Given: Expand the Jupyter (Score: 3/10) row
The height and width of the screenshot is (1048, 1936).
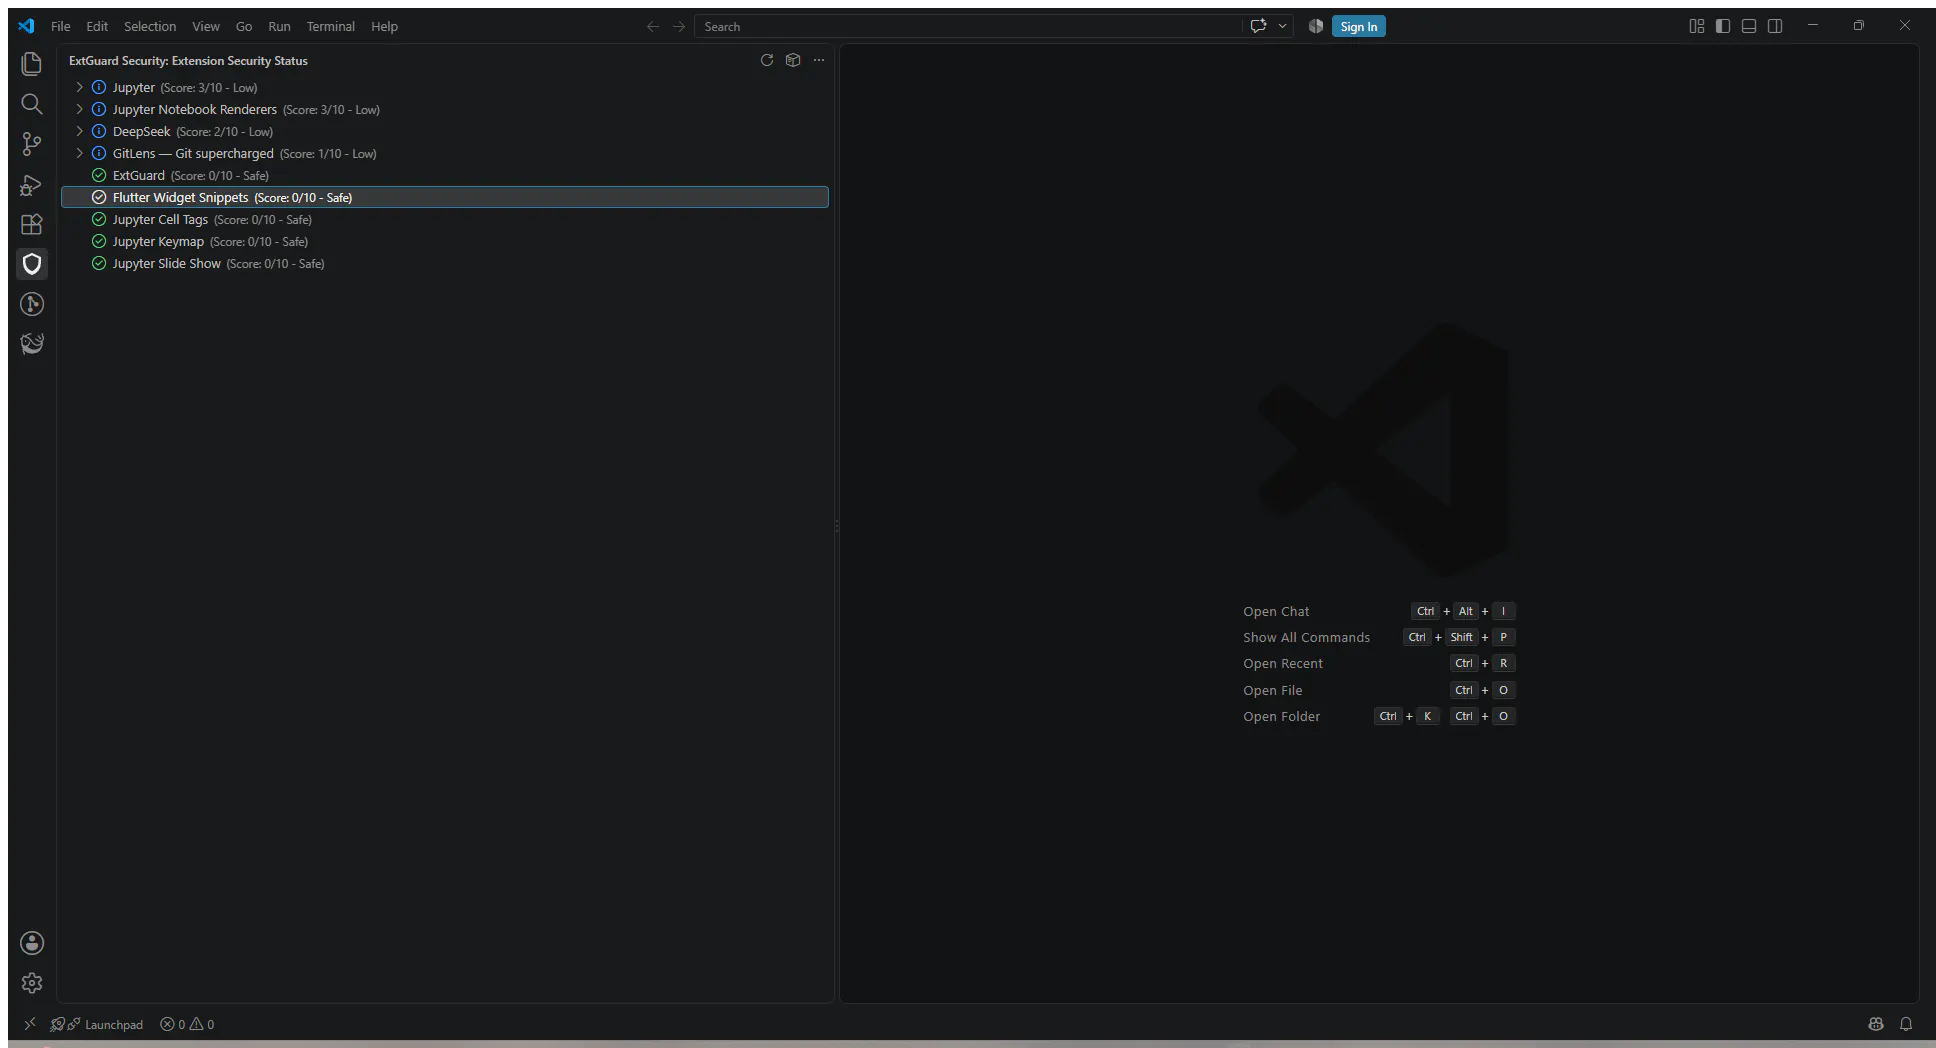Looking at the screenshot, I should coord(80,88).
